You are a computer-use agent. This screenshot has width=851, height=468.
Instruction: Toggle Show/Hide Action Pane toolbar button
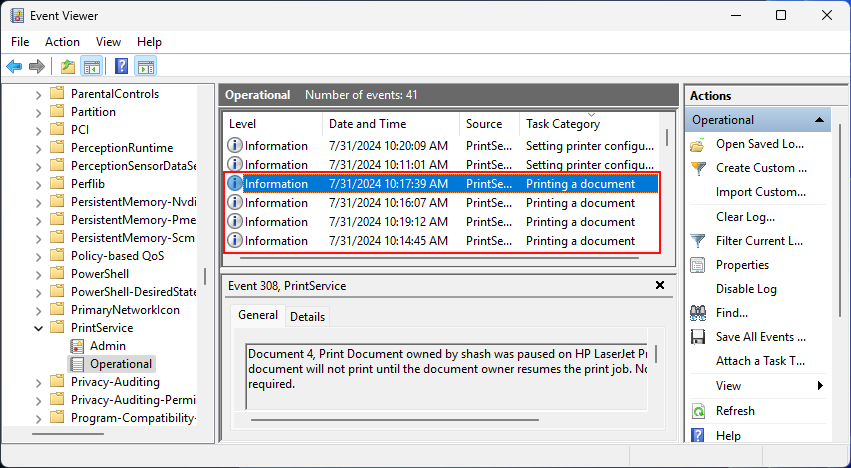point(146,67)
